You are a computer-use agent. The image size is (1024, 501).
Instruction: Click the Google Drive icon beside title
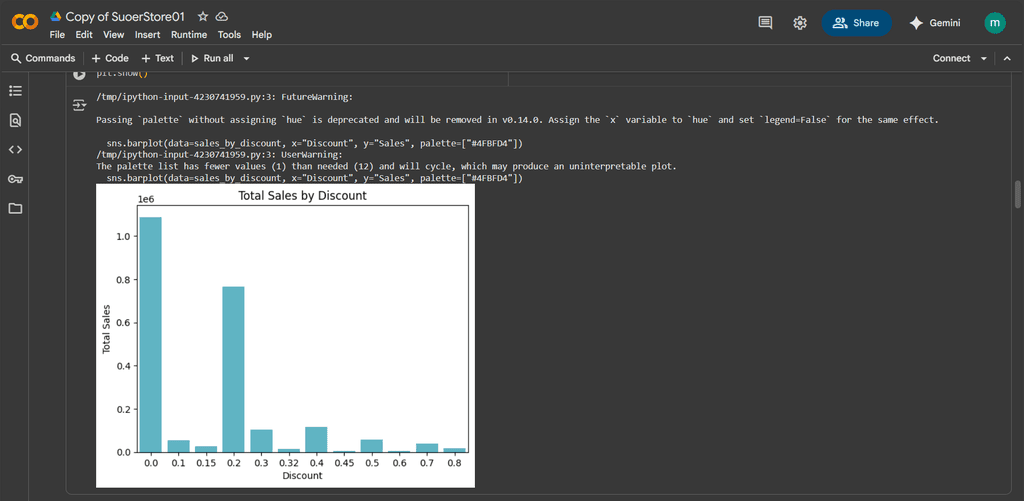[x=56, y=16]
